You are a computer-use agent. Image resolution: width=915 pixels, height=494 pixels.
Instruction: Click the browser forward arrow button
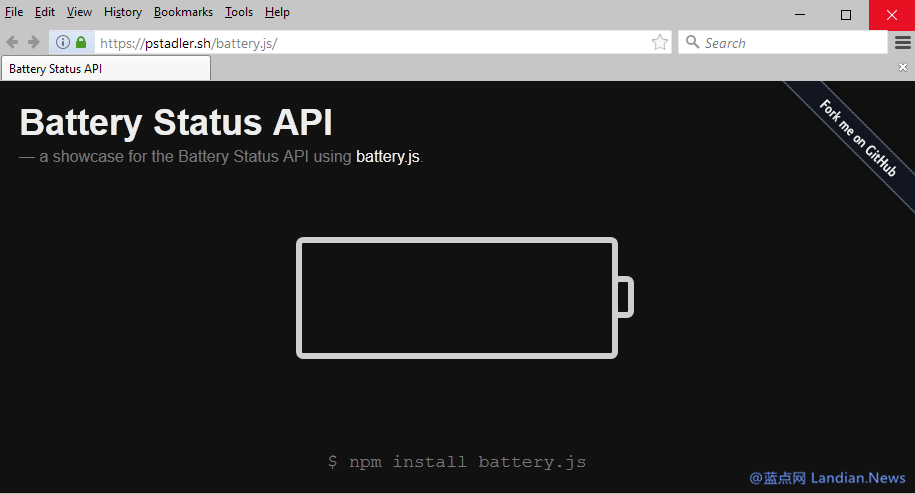33,42
